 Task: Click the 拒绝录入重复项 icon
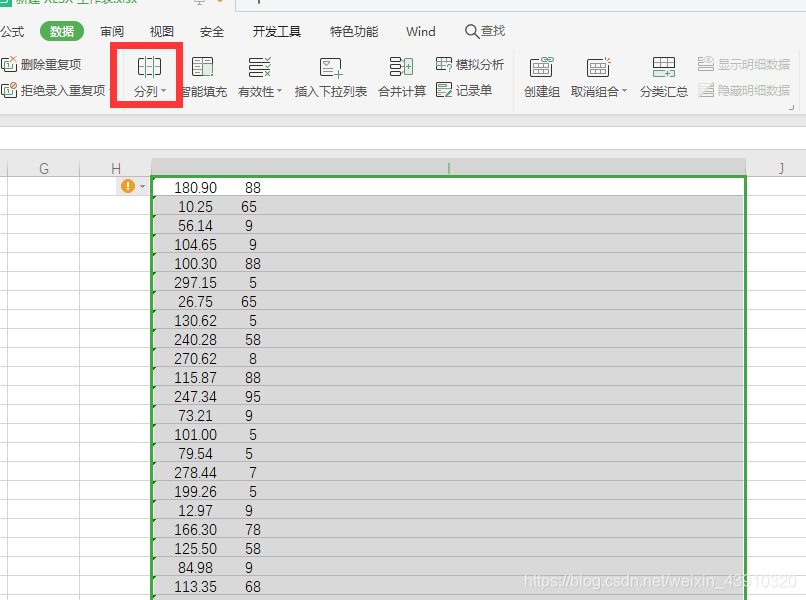(9, 90)
